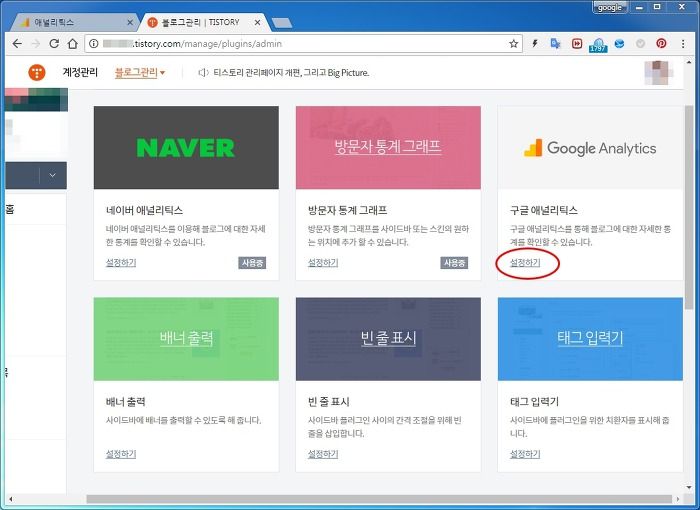Maximize the Chrome window
Image resolution: width=700 pixels, height=510 pixels.
(x=657, y=7)
